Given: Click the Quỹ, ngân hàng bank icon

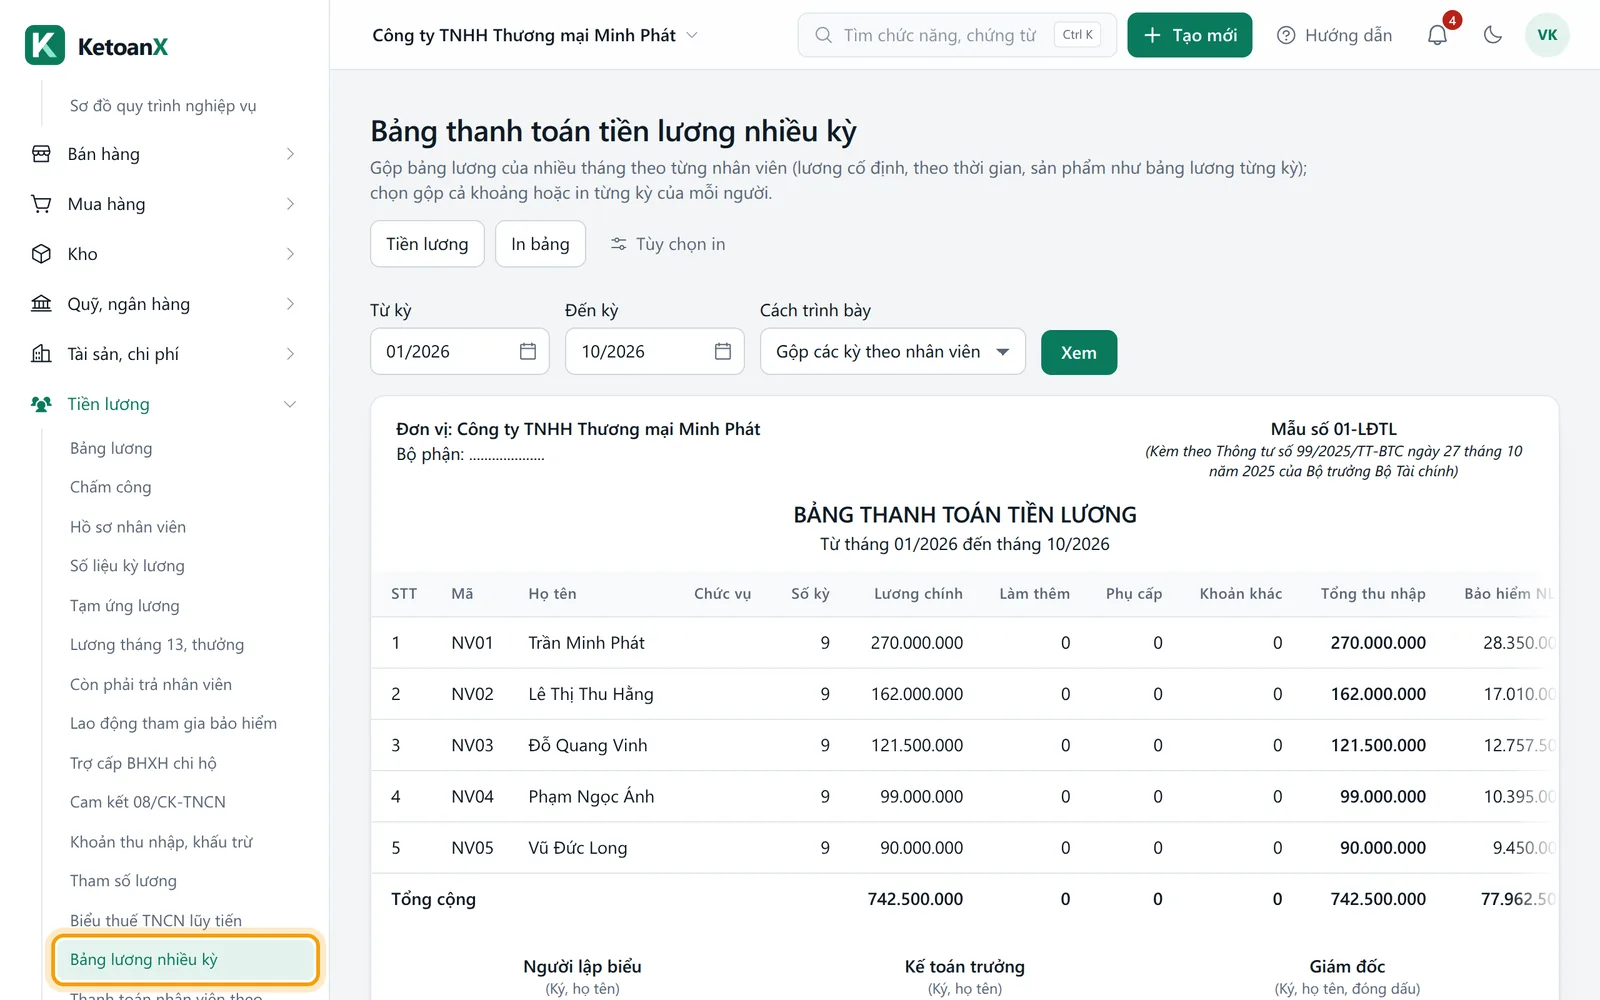Looking at the screenshot, I should pos(41,304).
